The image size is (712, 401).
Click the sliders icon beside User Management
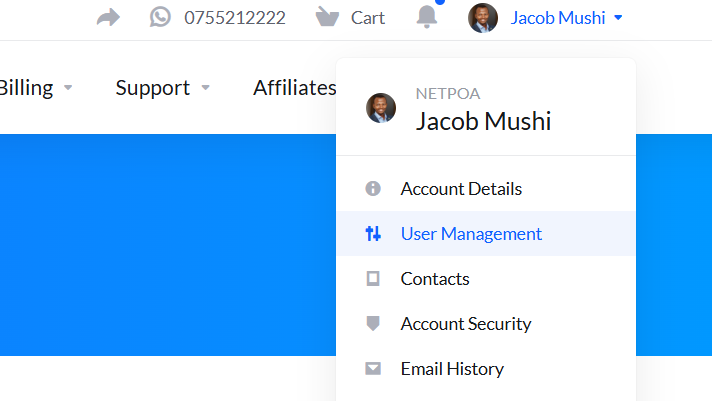point(373,234)
